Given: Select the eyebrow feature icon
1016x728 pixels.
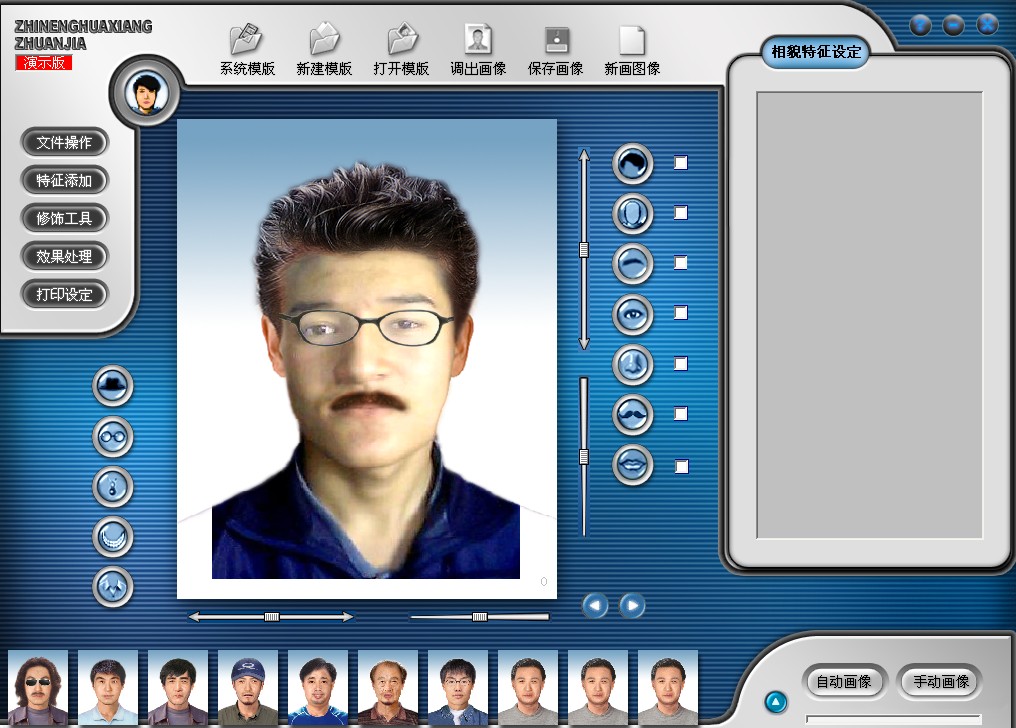Looking at the screenshot, I should (632, 264).
